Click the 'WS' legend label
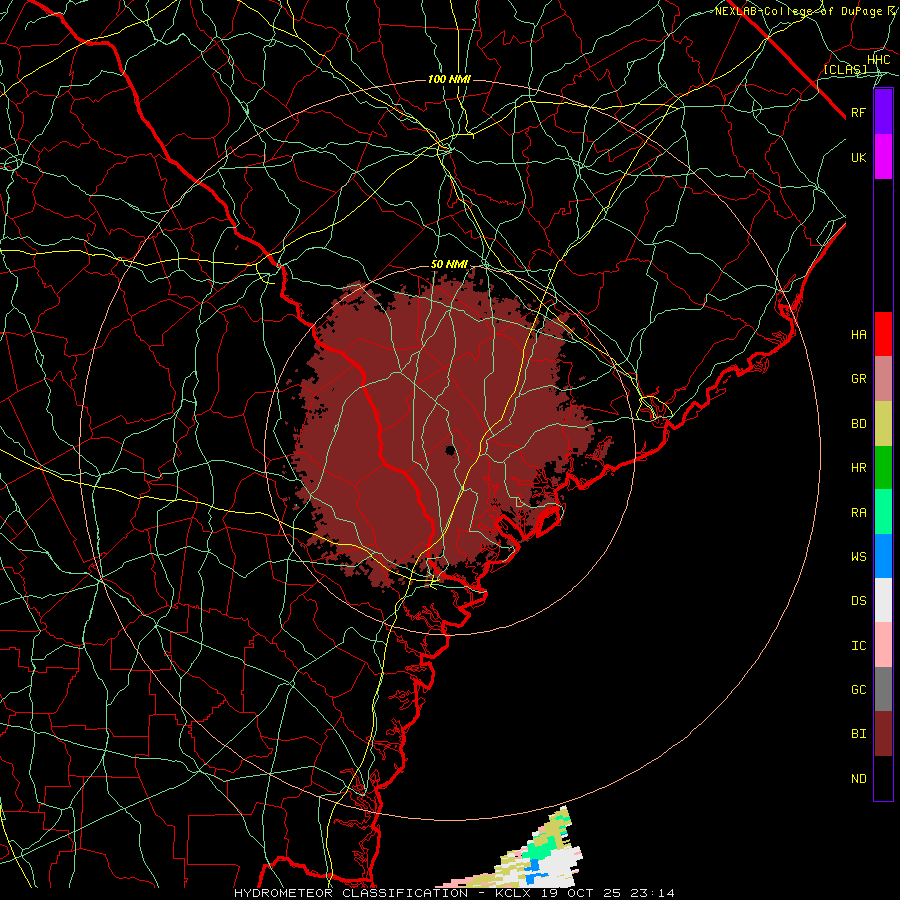This screenshot has height=900, width=900. [x=858, y=557]
